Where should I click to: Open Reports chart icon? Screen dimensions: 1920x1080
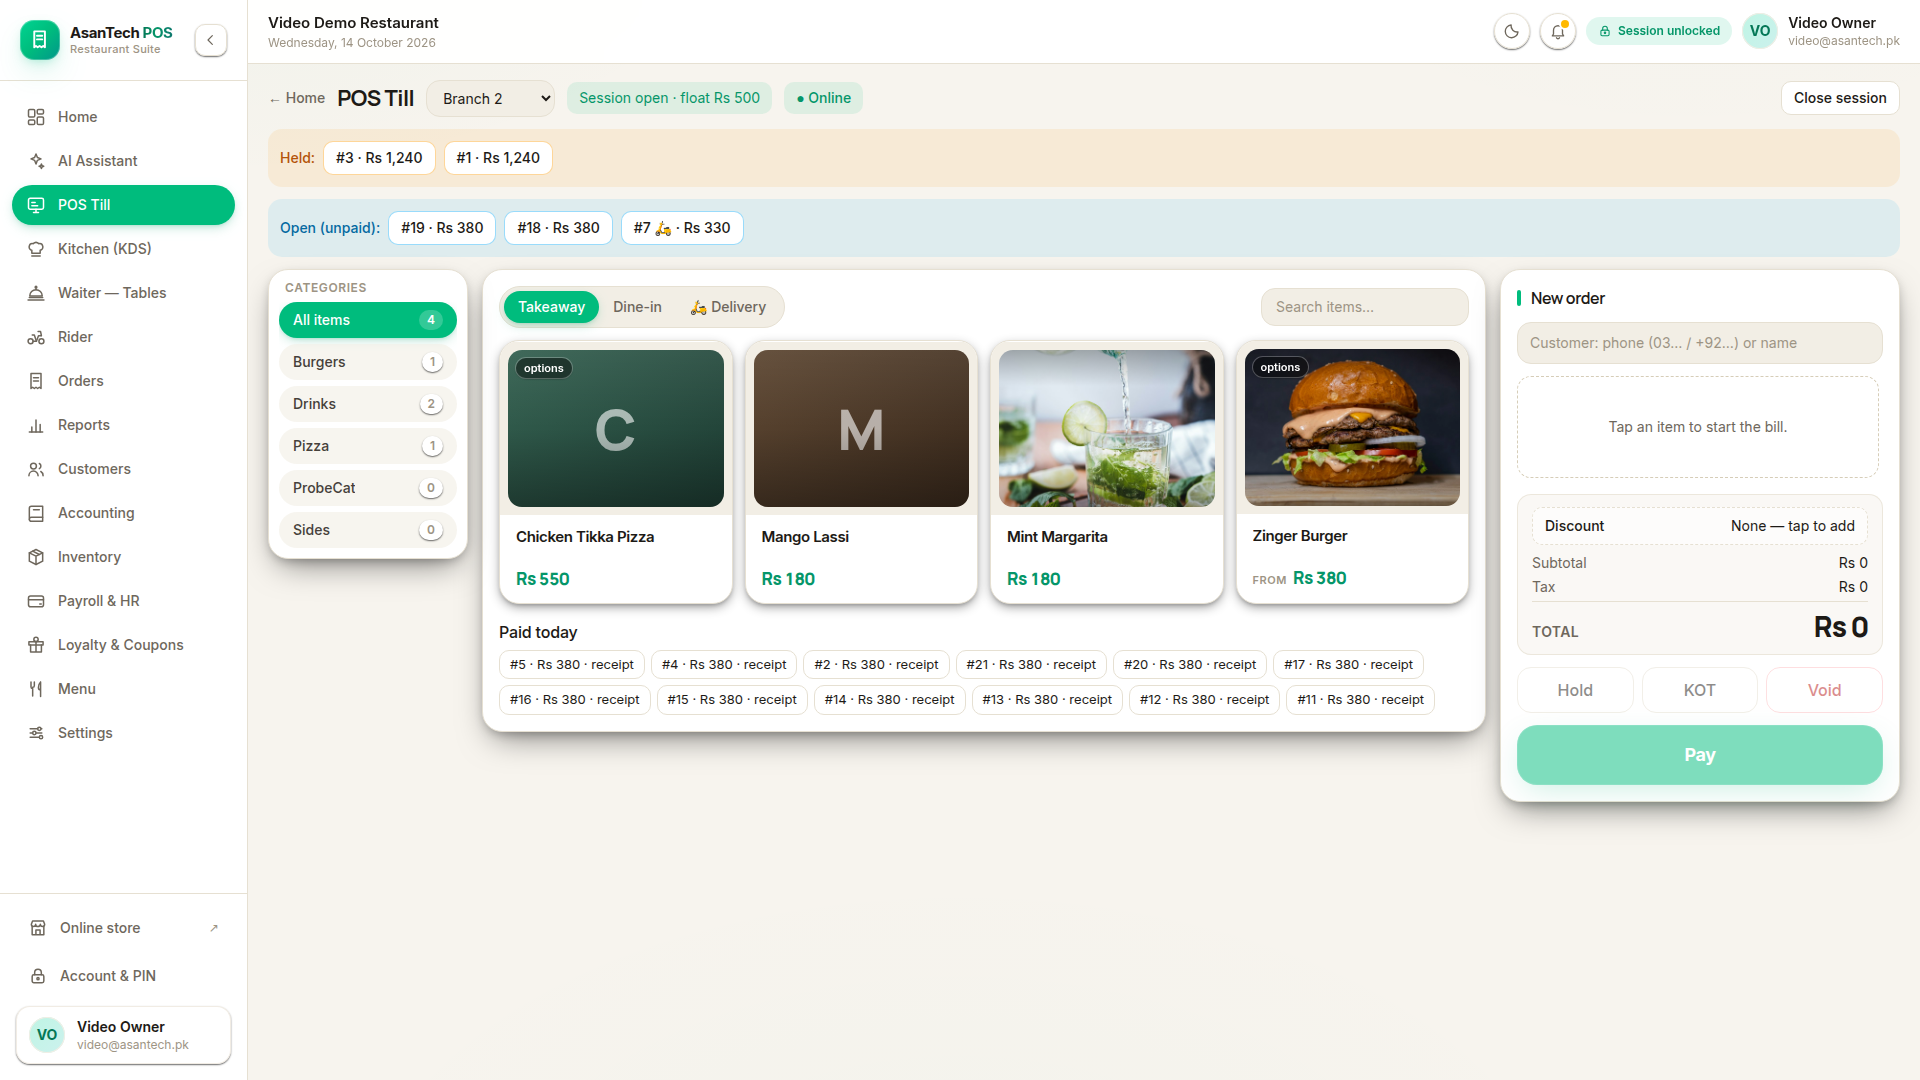coord(36,425)
